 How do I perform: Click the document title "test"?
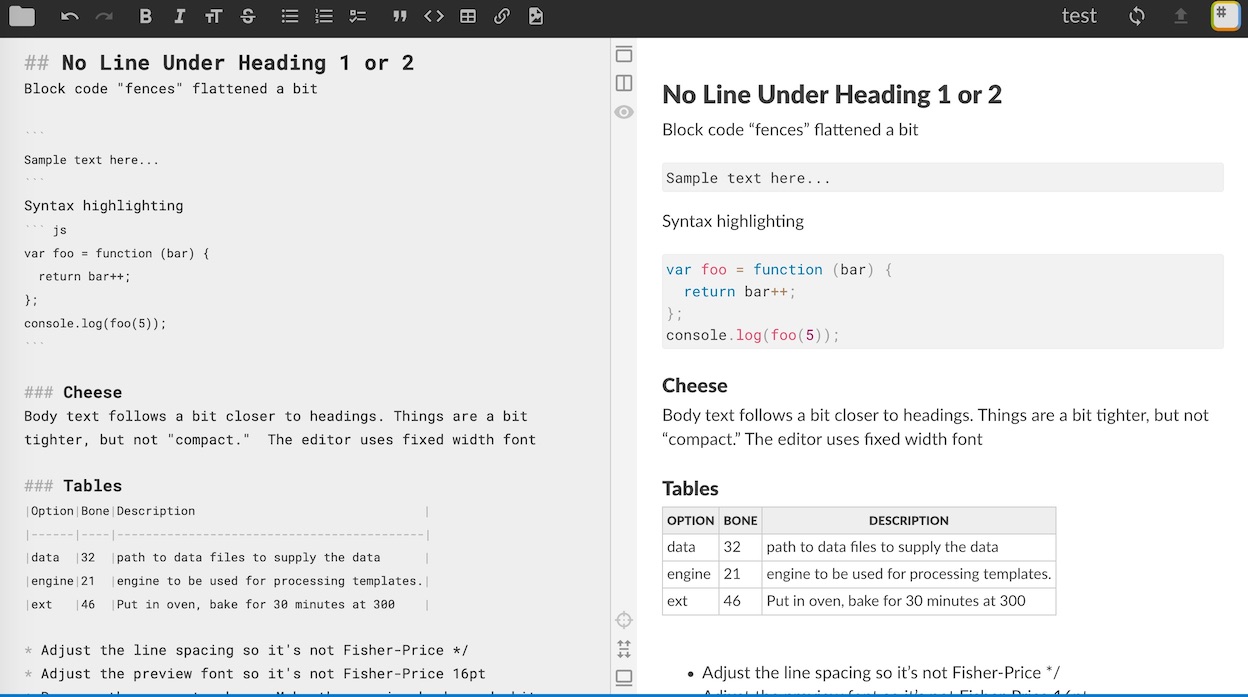[1079, 16]
